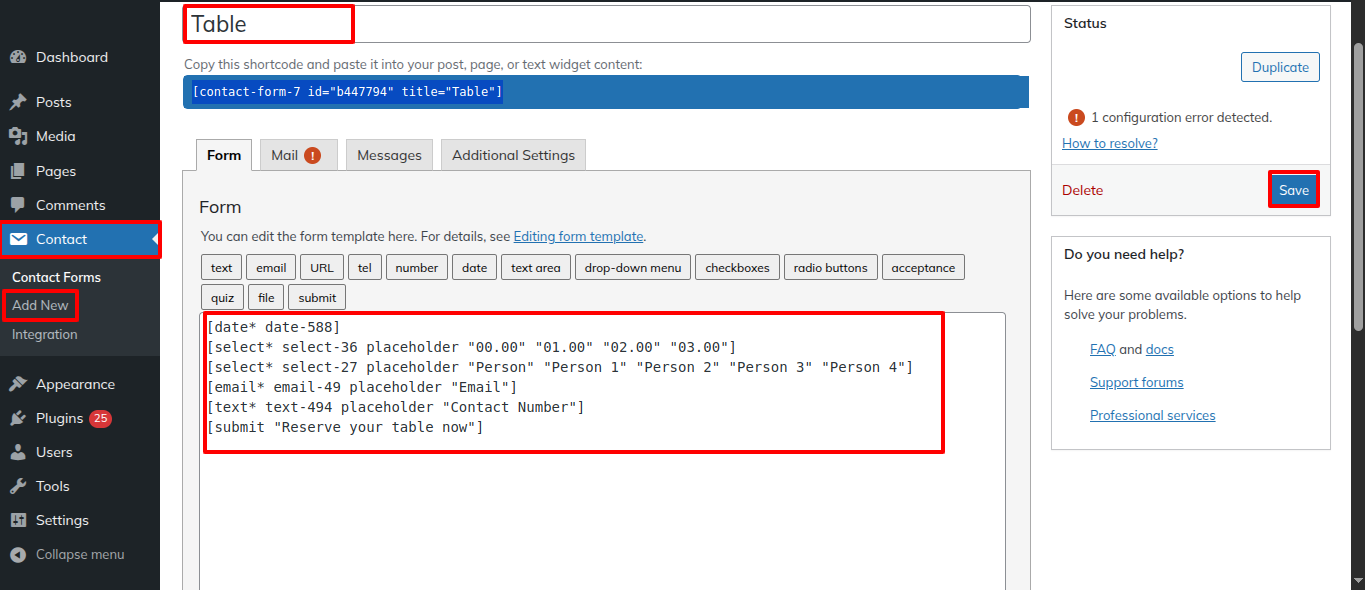
Task: Insert a tel form tag
Action: (365, 267)
